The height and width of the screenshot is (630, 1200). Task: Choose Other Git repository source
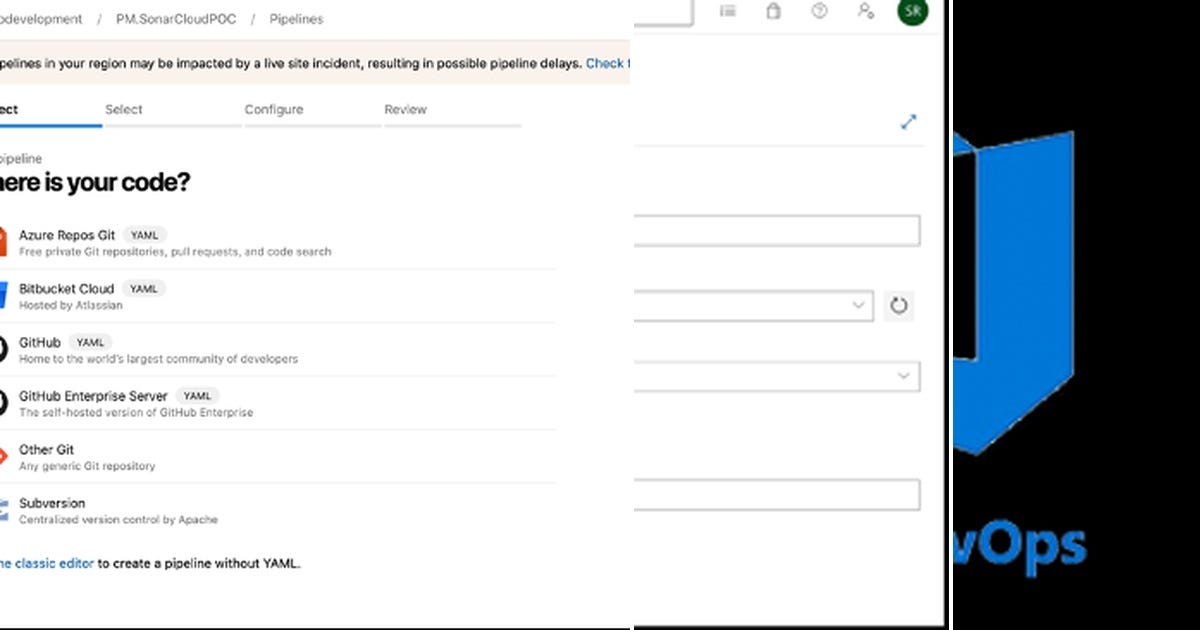46,449
